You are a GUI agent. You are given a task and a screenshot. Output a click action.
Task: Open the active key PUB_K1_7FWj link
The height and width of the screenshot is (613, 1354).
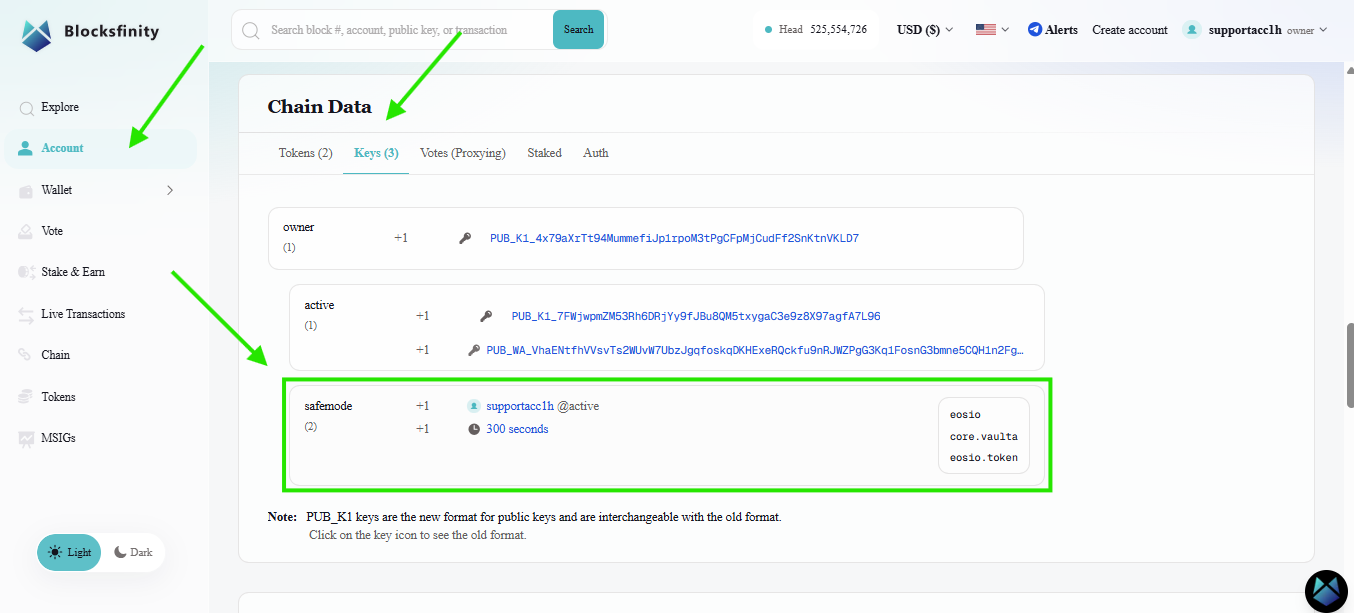696,316
